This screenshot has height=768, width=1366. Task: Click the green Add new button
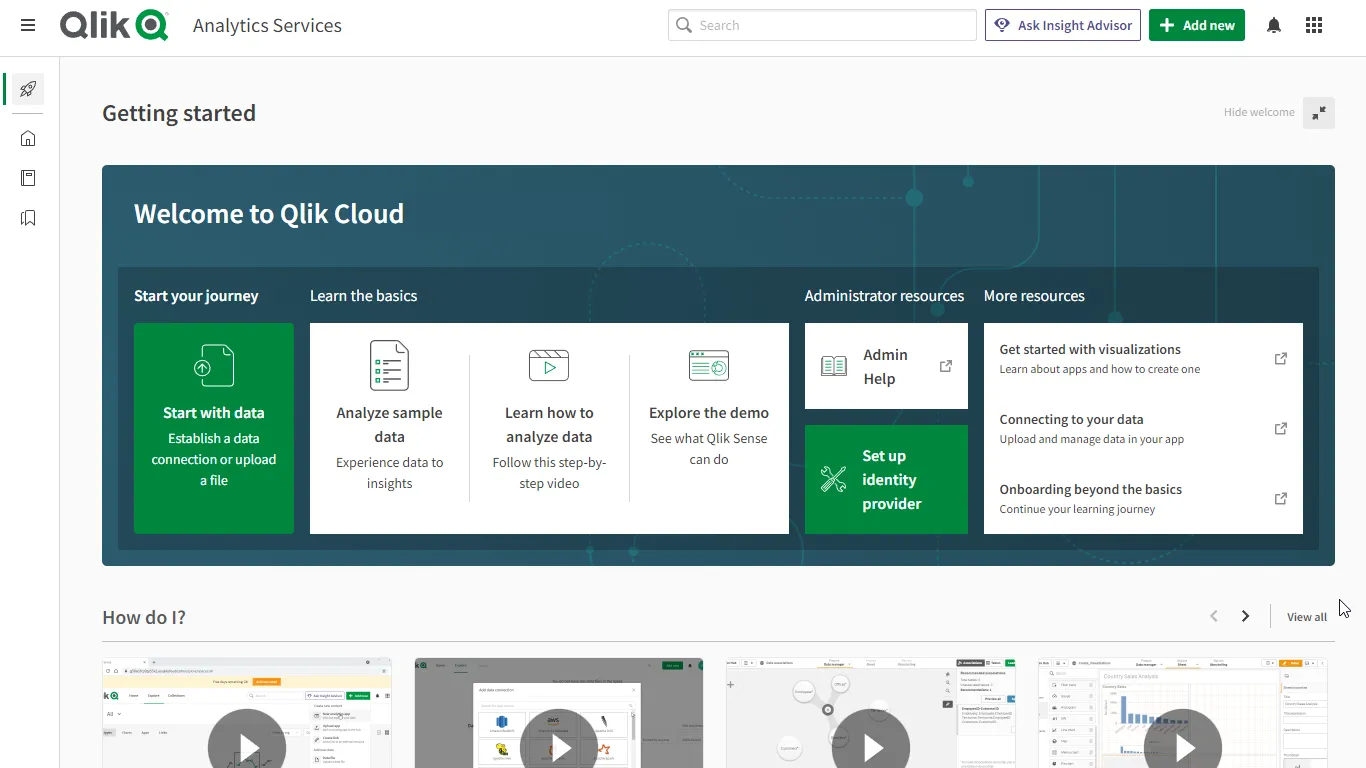pos(1196,25)
